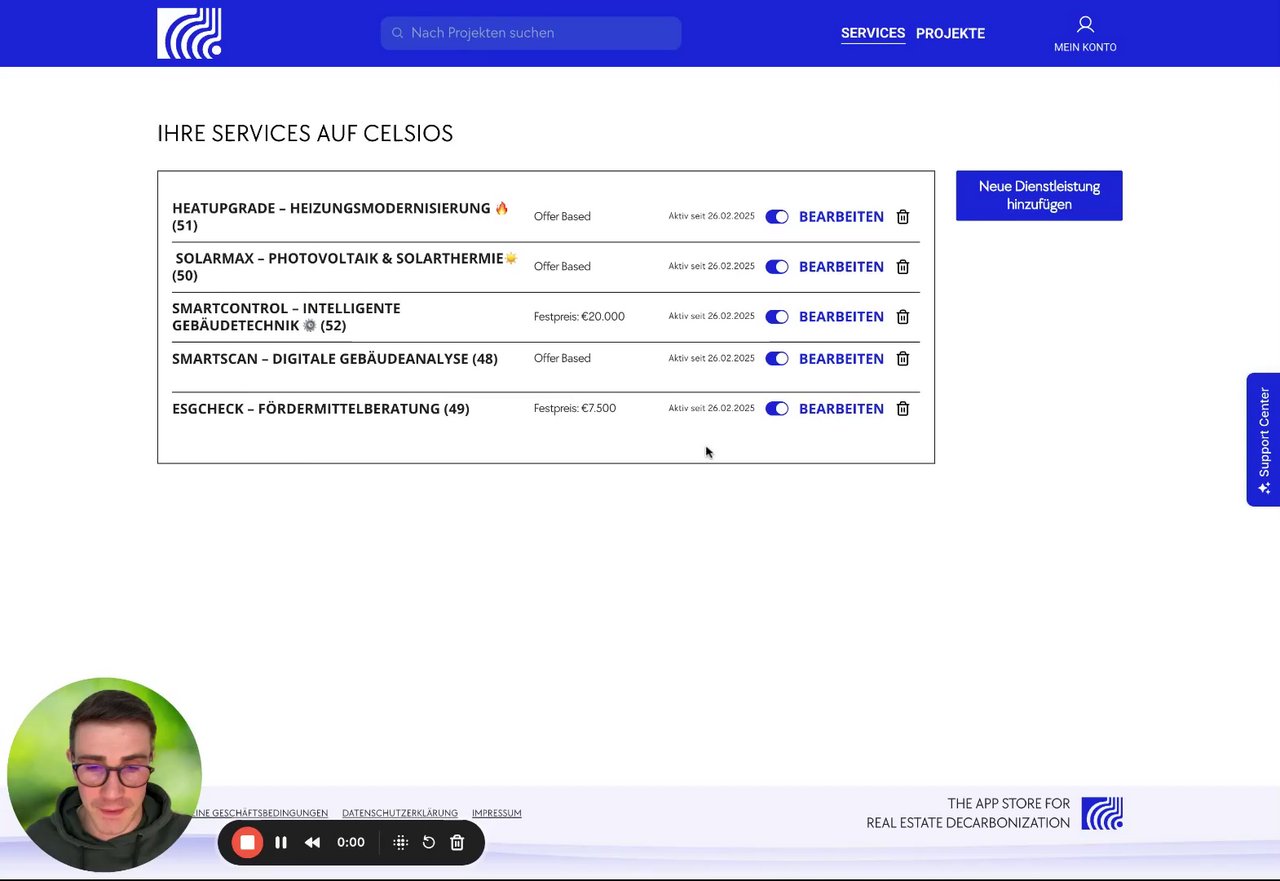Image resolution: width=1280 pixels, height=881 pixels.
Task: Edit the HeatUpgrade service with Bearbeiten
Action: click(841, 217)
